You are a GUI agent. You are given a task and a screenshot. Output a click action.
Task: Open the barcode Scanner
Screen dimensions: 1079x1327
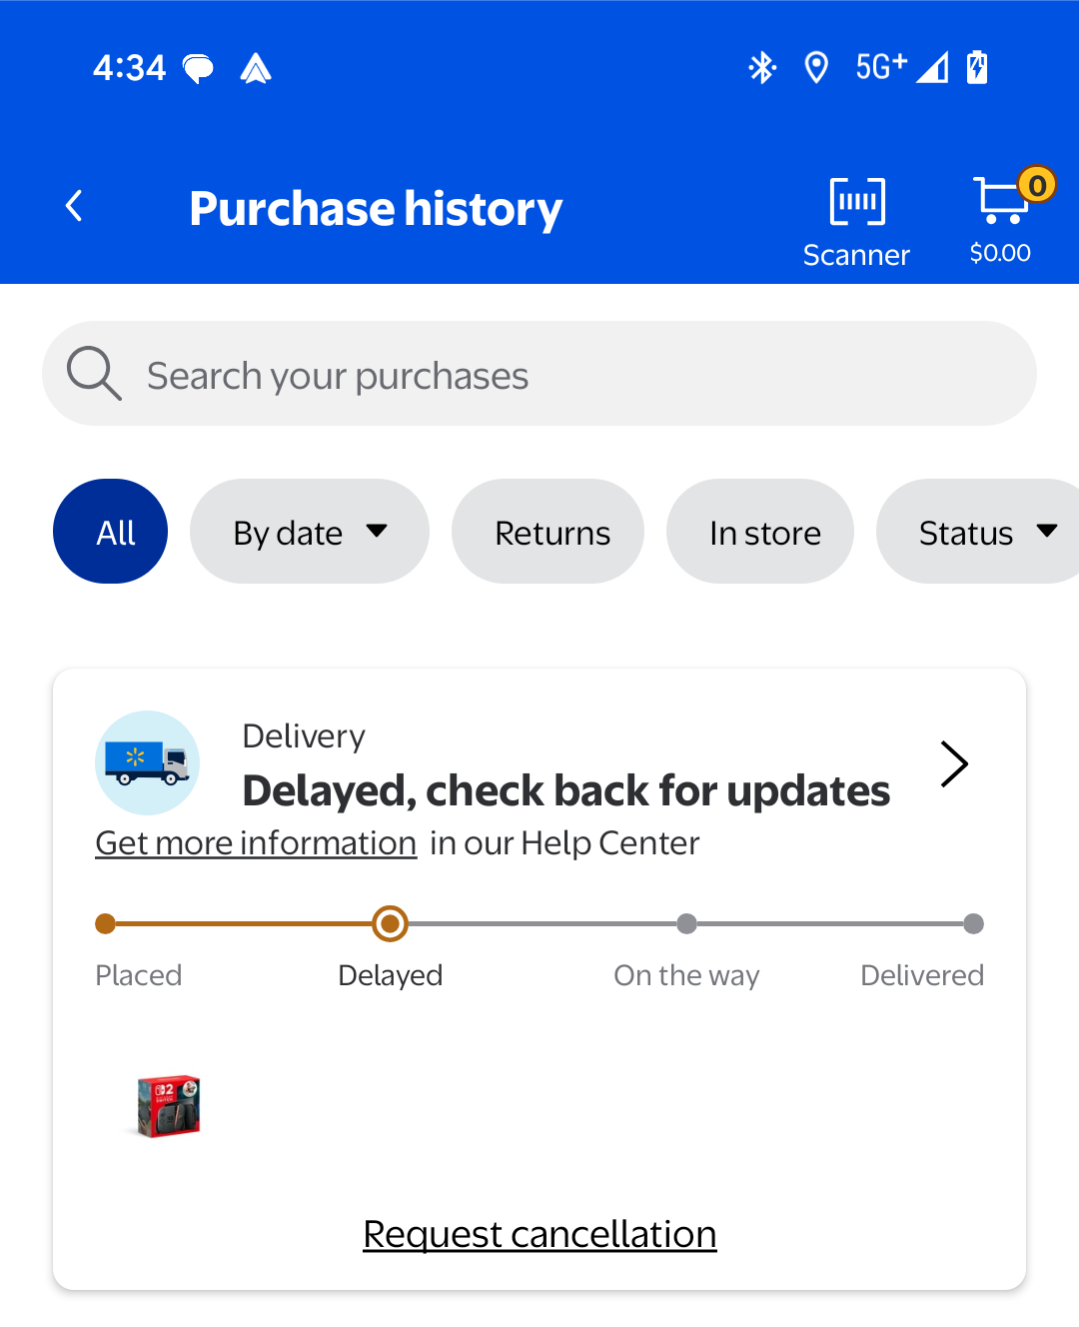pos(856,223)
